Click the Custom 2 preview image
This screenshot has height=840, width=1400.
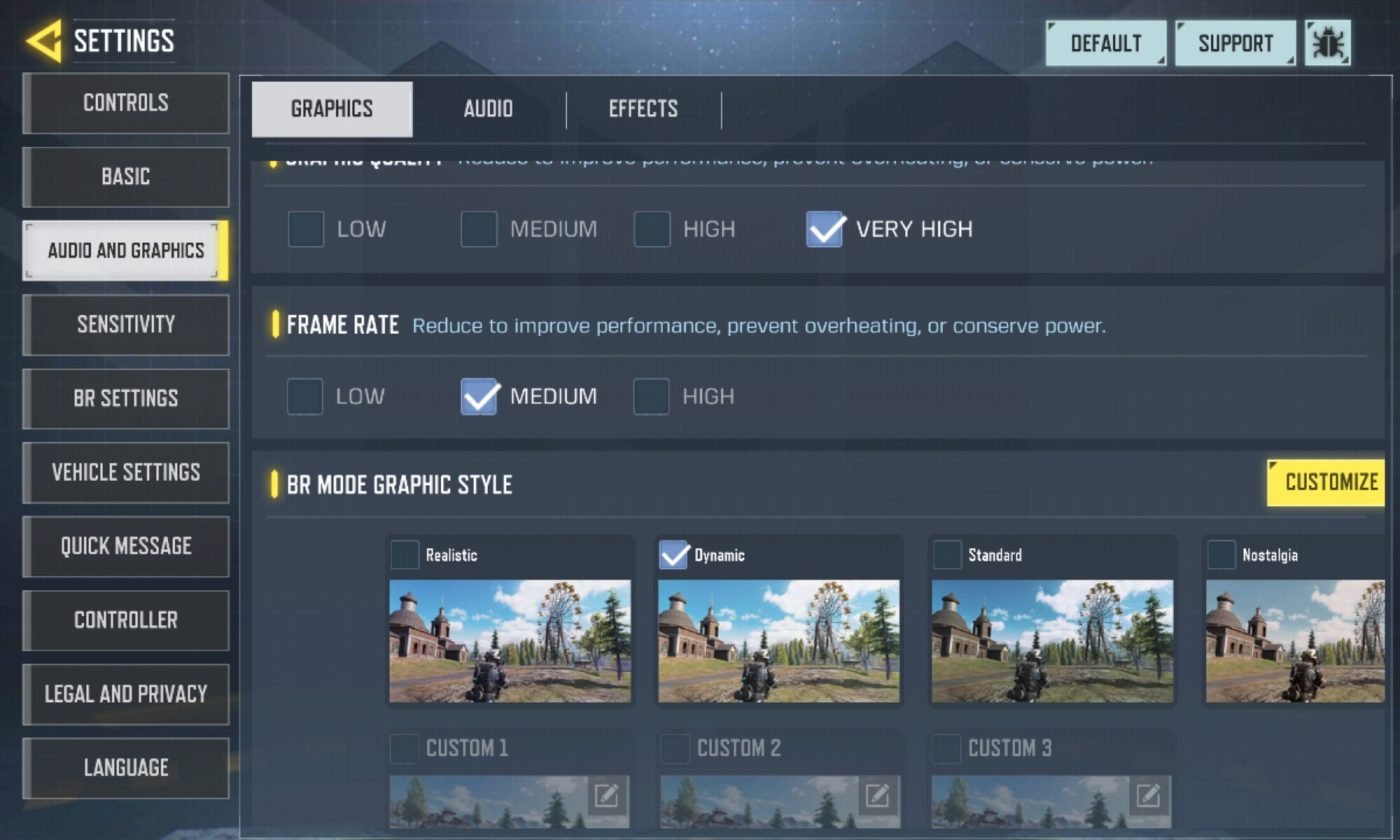780,802
